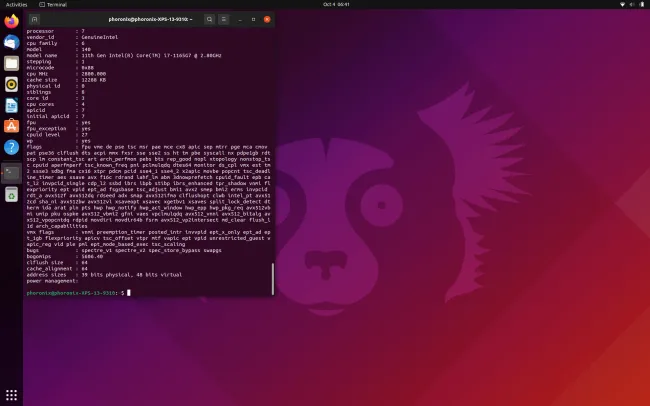
Task: Show Applications grid
Action: pyautogui.click(x=11, y=395)
